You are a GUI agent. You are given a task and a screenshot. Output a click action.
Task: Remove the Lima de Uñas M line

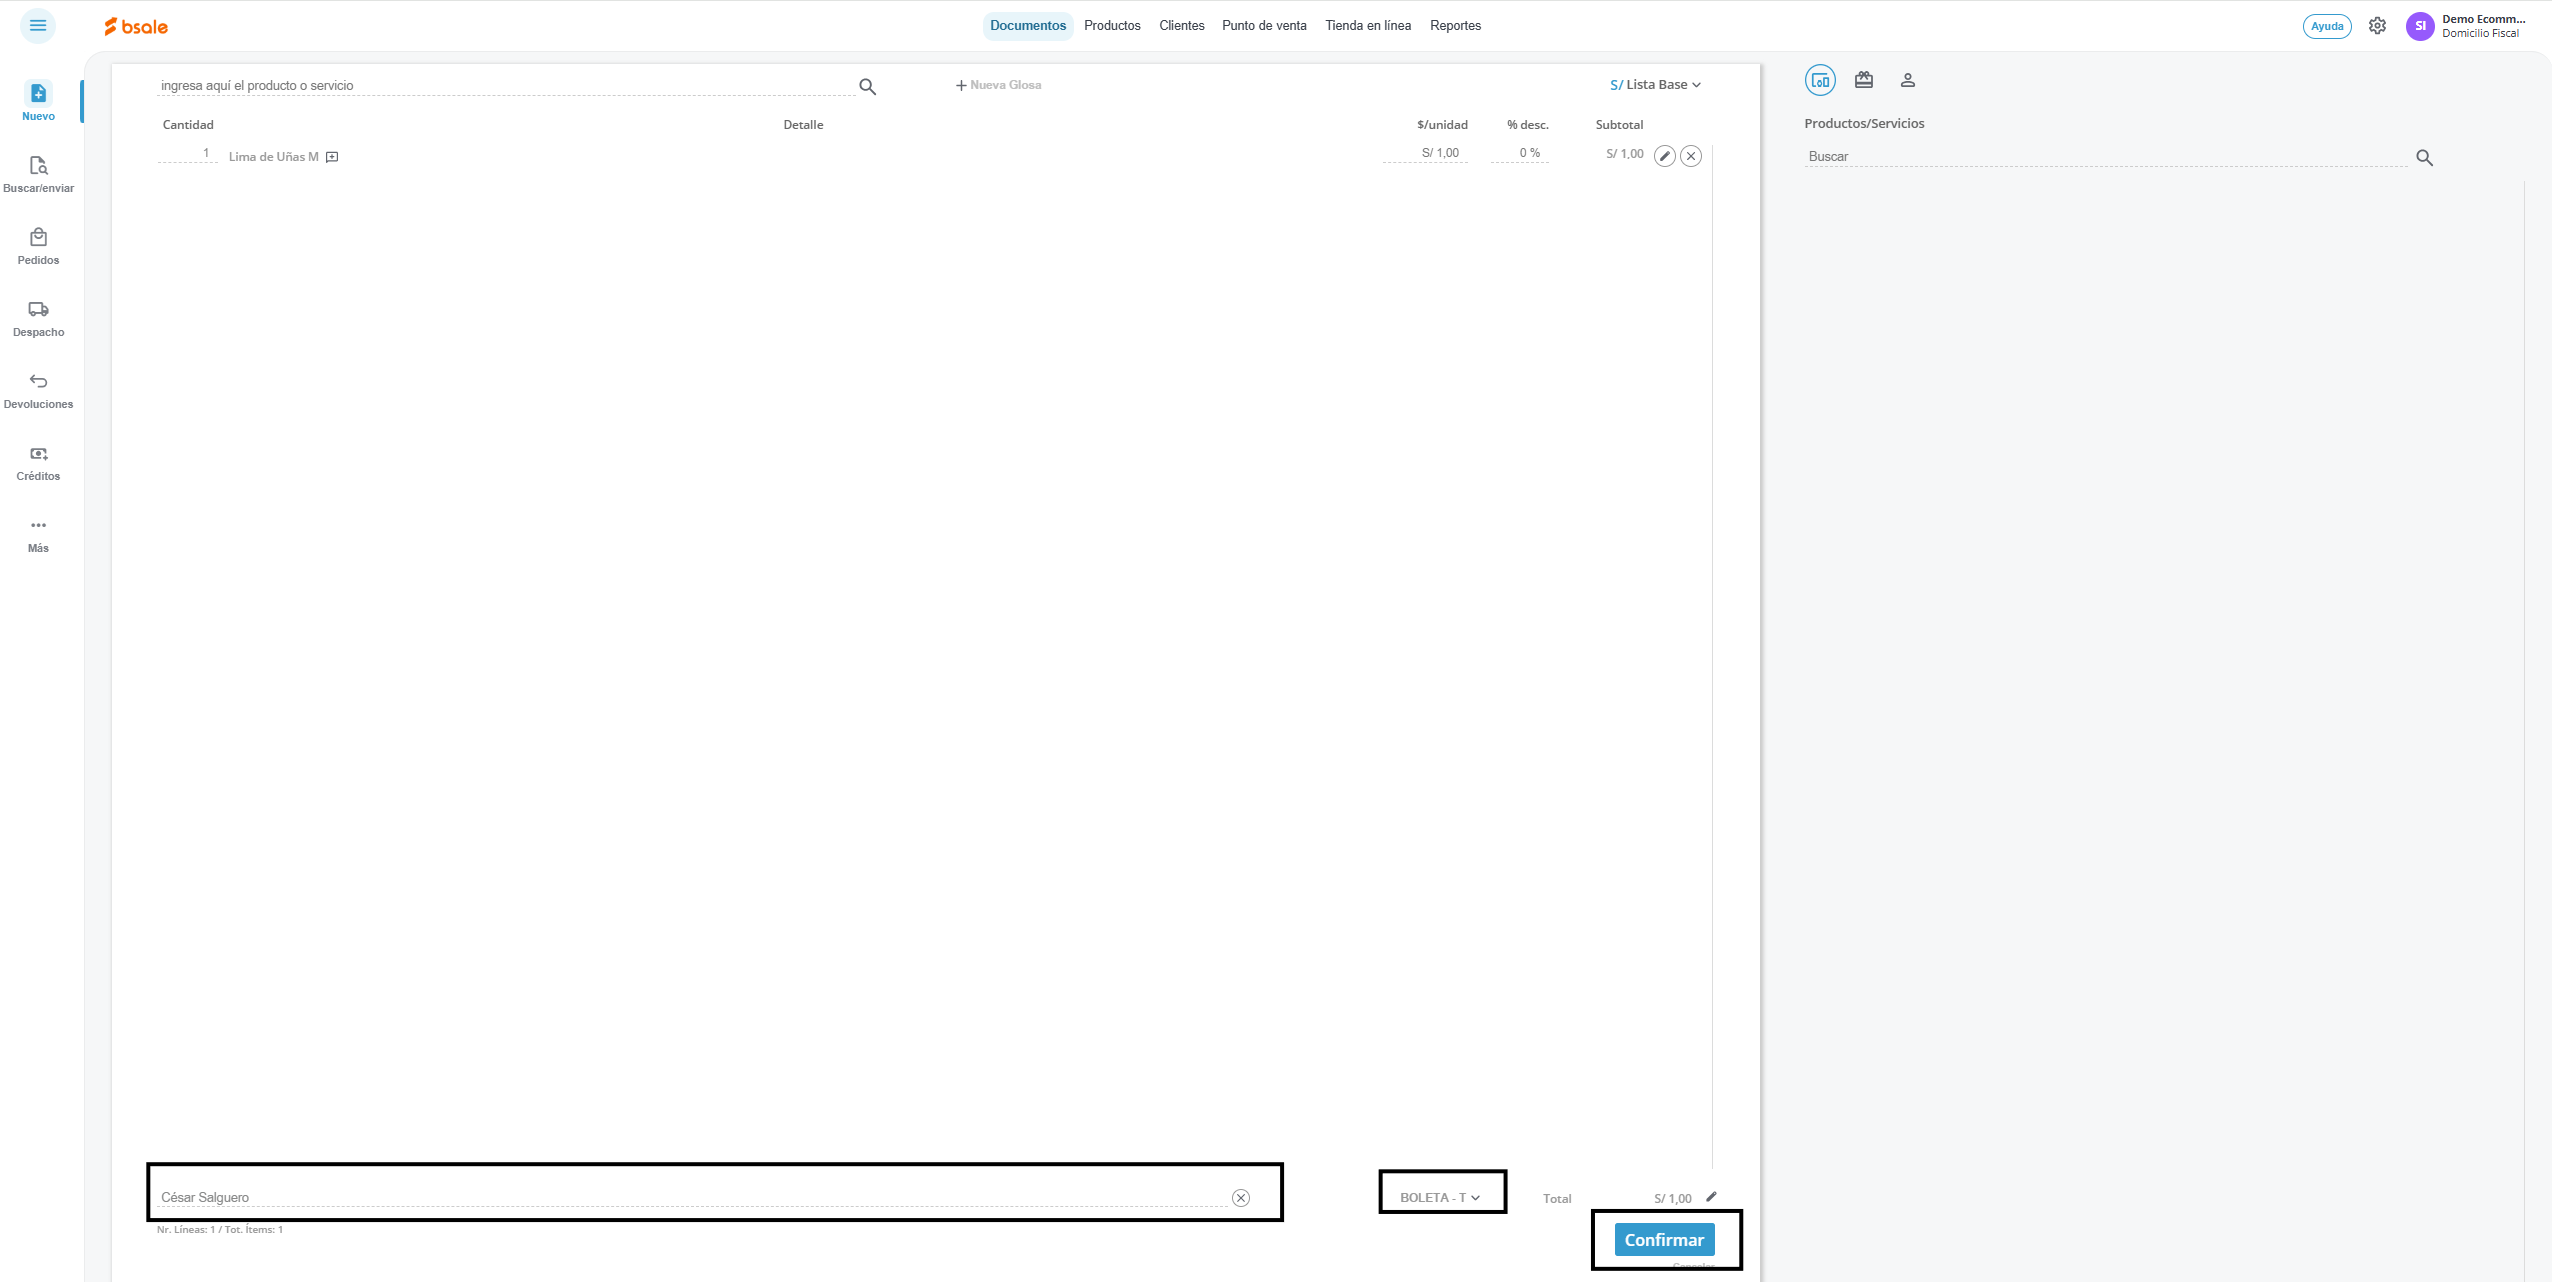tap(1691, 156)
